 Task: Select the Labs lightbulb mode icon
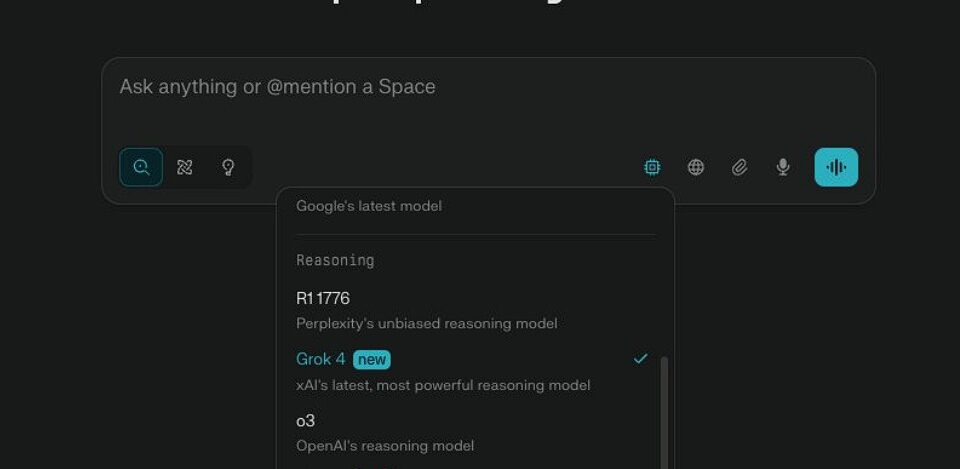point(228,167)
